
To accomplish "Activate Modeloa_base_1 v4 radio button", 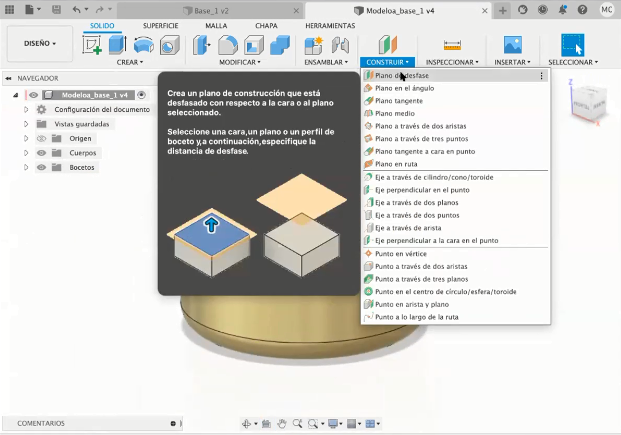I will 141,95.
